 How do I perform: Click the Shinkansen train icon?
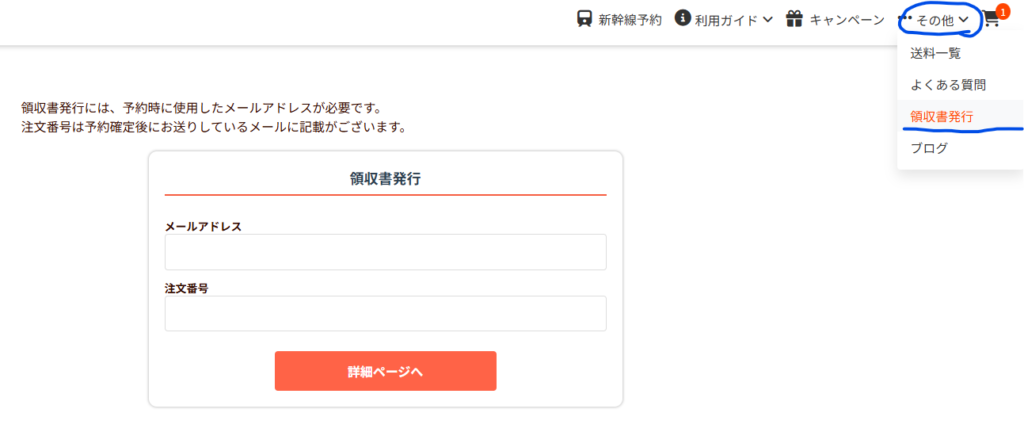coord(584,19)
